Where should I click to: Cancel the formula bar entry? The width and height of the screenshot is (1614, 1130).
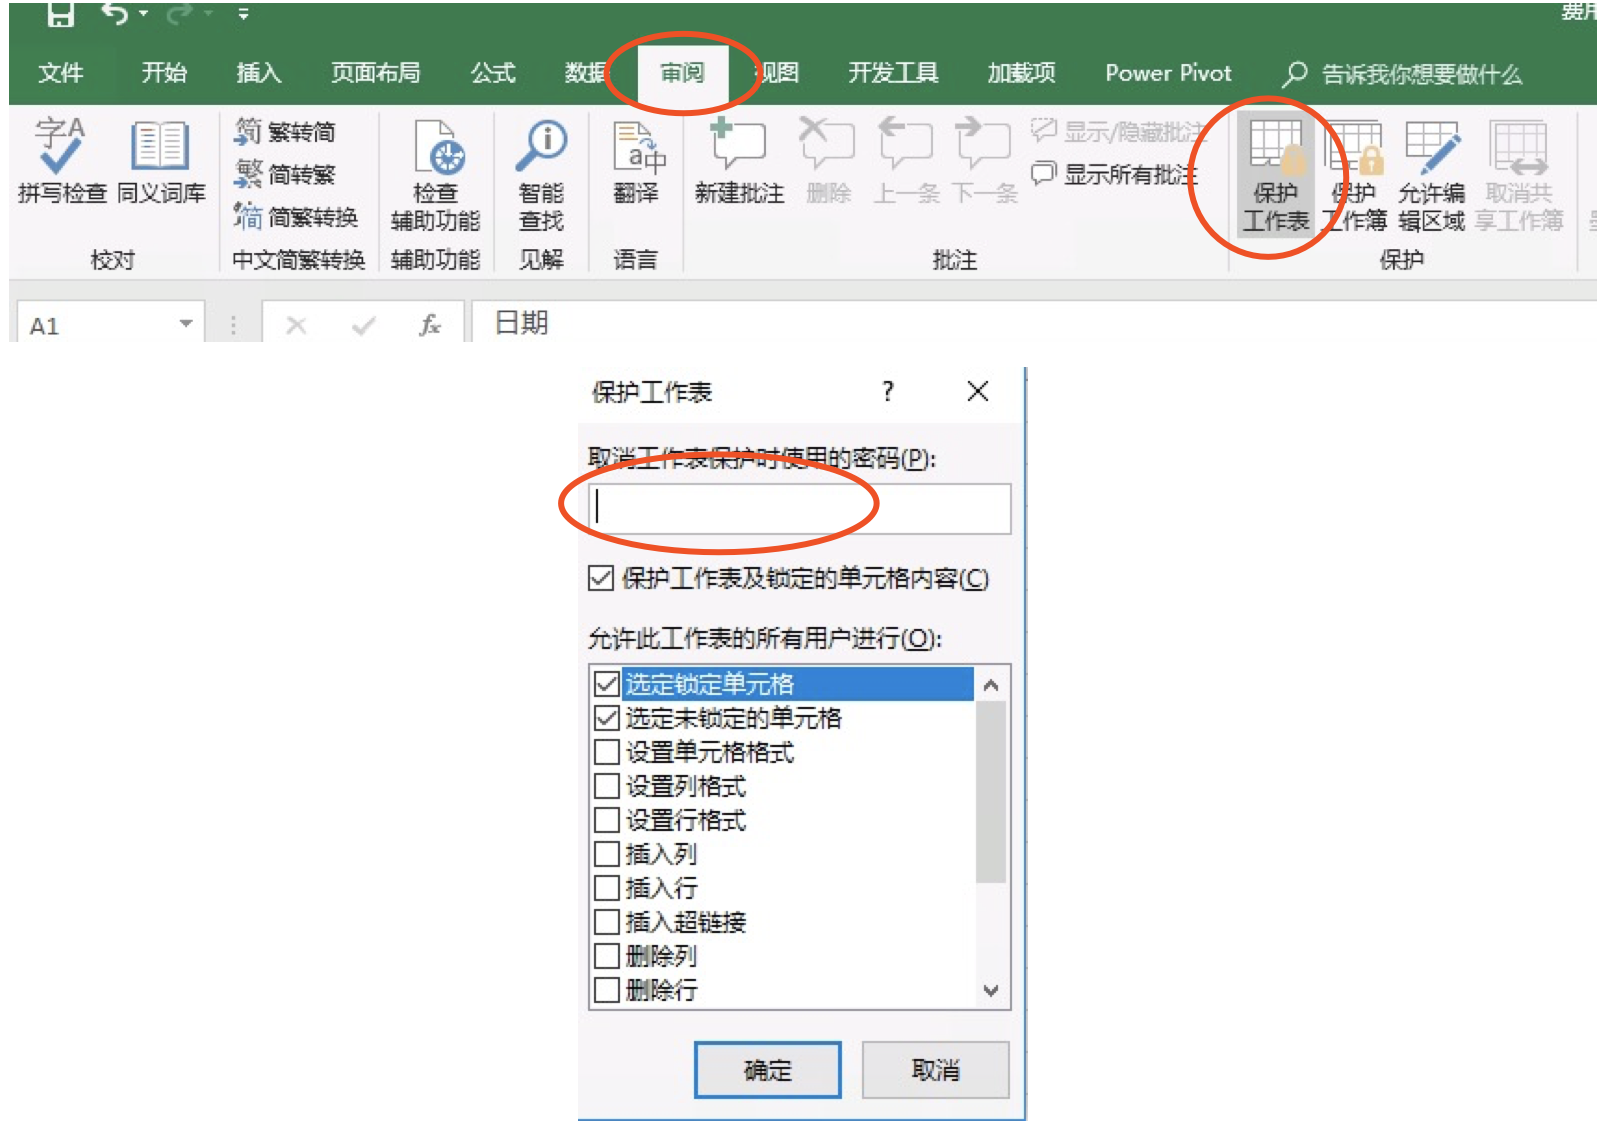click(296, 325)
